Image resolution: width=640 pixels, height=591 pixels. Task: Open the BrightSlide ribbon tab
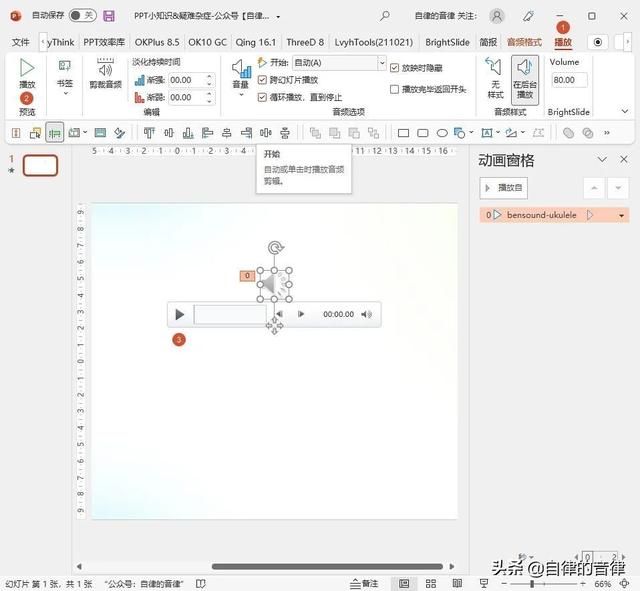pos(449,42)
